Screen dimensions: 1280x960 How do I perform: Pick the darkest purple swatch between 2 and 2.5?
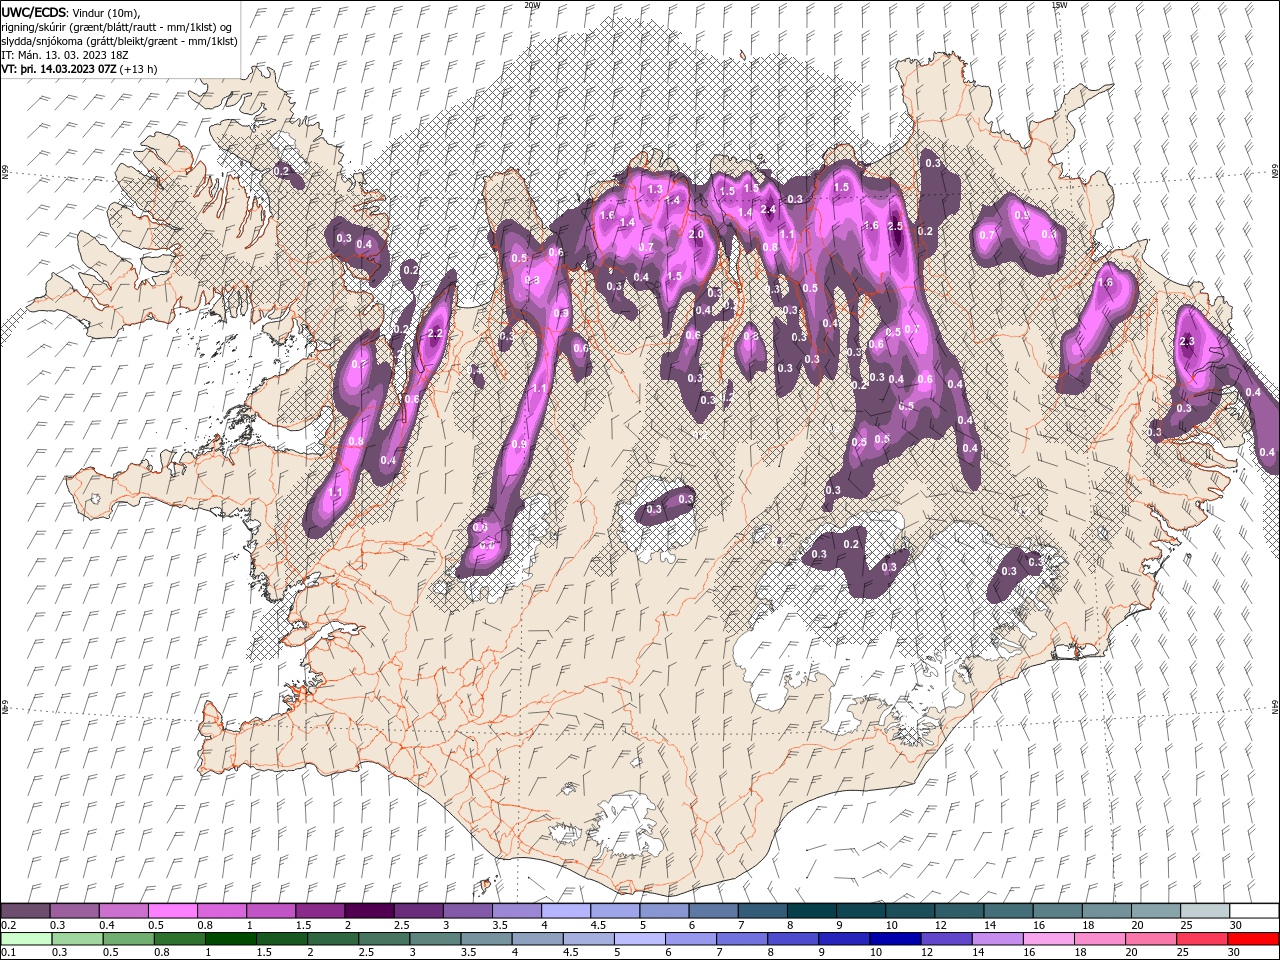(368, 911)
